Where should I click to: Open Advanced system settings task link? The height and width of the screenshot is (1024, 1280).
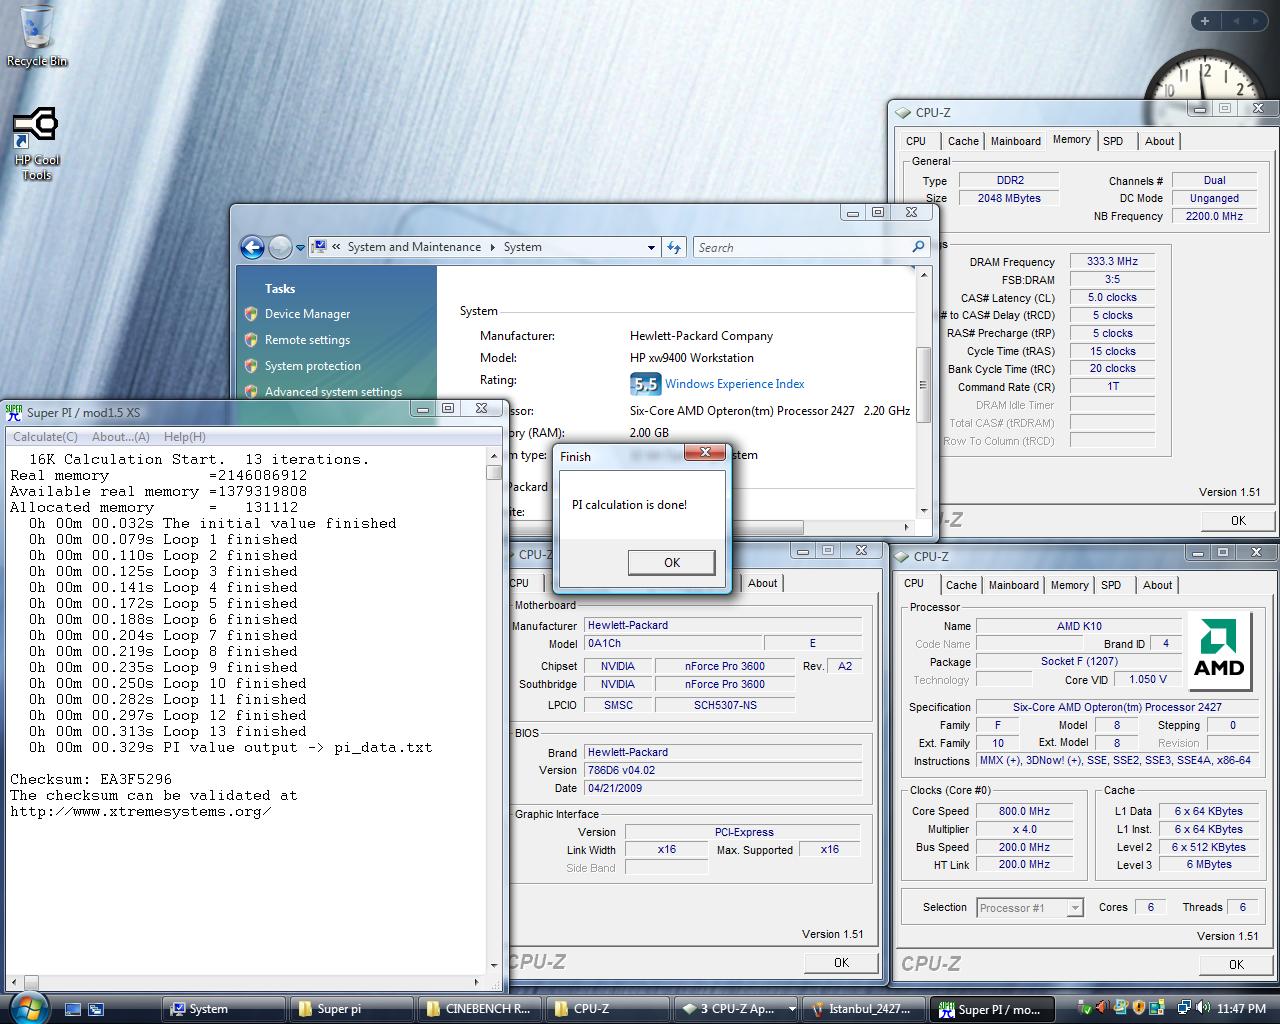click(333, 391)
